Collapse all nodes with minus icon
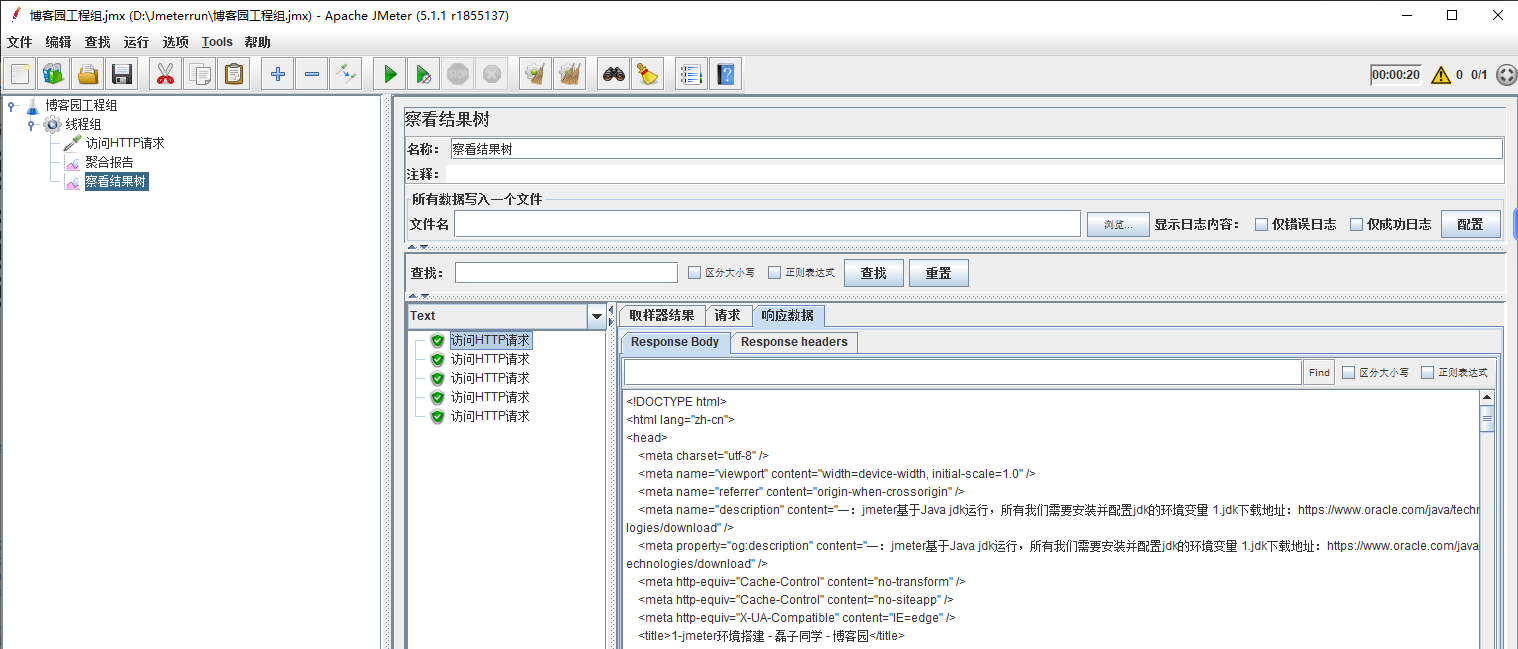 tap(312, 74)
